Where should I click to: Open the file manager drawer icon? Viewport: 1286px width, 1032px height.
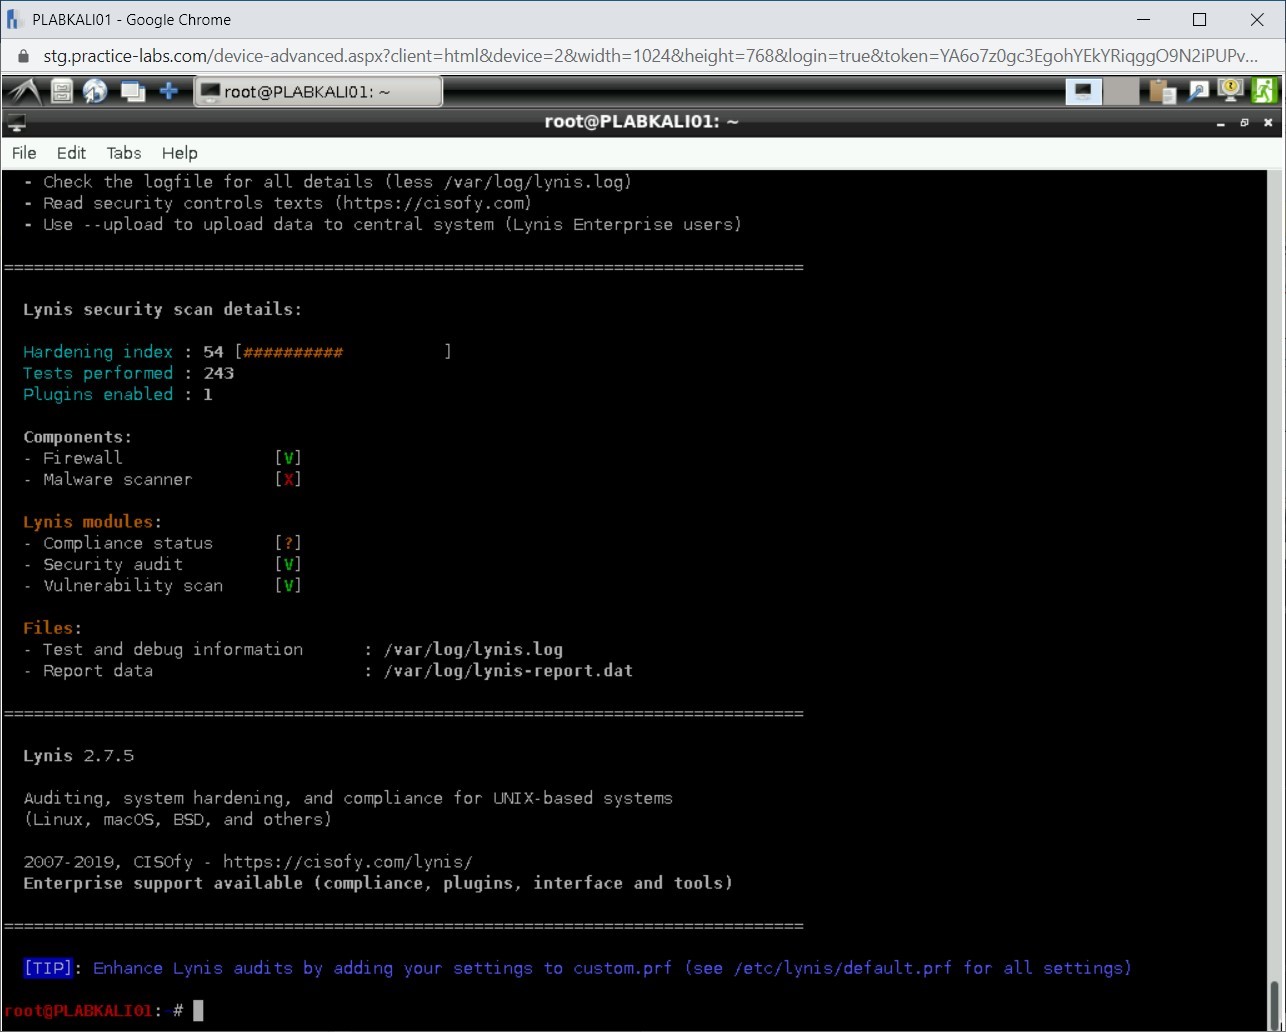62,92
